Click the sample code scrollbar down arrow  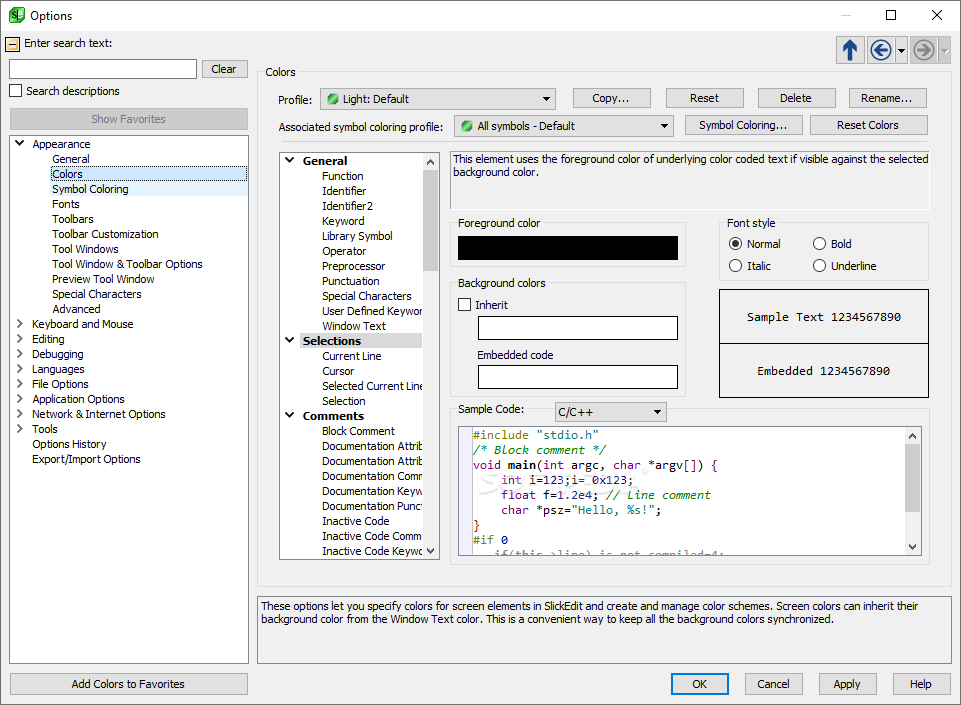point(913,546)
